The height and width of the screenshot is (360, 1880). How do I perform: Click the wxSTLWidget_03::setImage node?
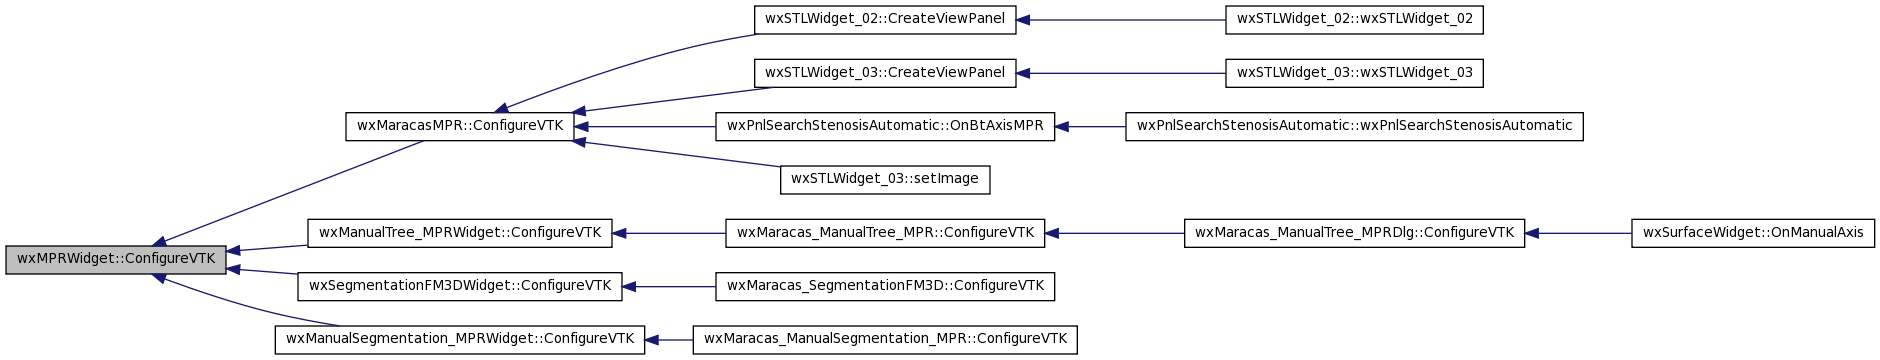885,179
